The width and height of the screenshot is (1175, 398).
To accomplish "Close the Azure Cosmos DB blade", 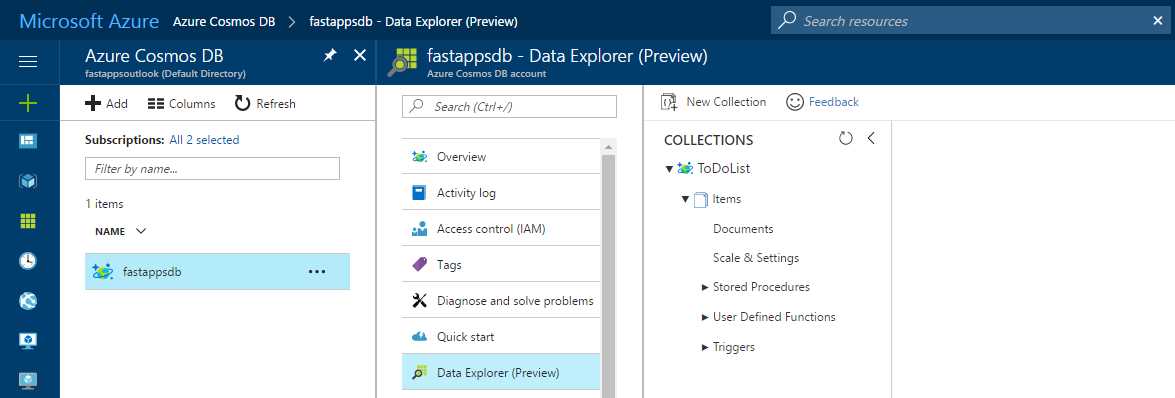I will (360, 55).
